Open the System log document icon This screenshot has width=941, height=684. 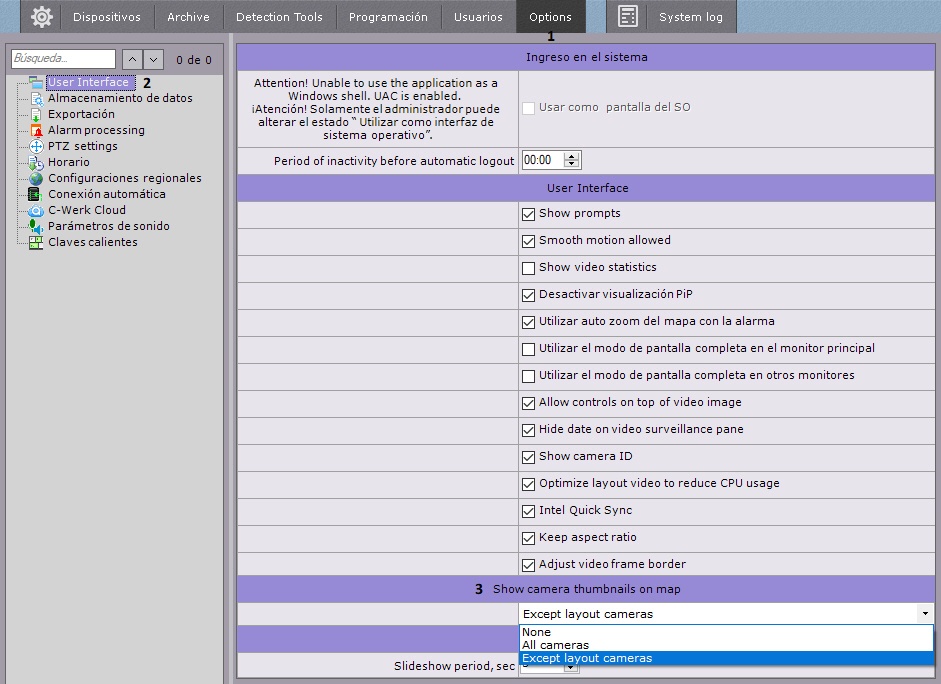pyautogui.click(x=628, y=17)
